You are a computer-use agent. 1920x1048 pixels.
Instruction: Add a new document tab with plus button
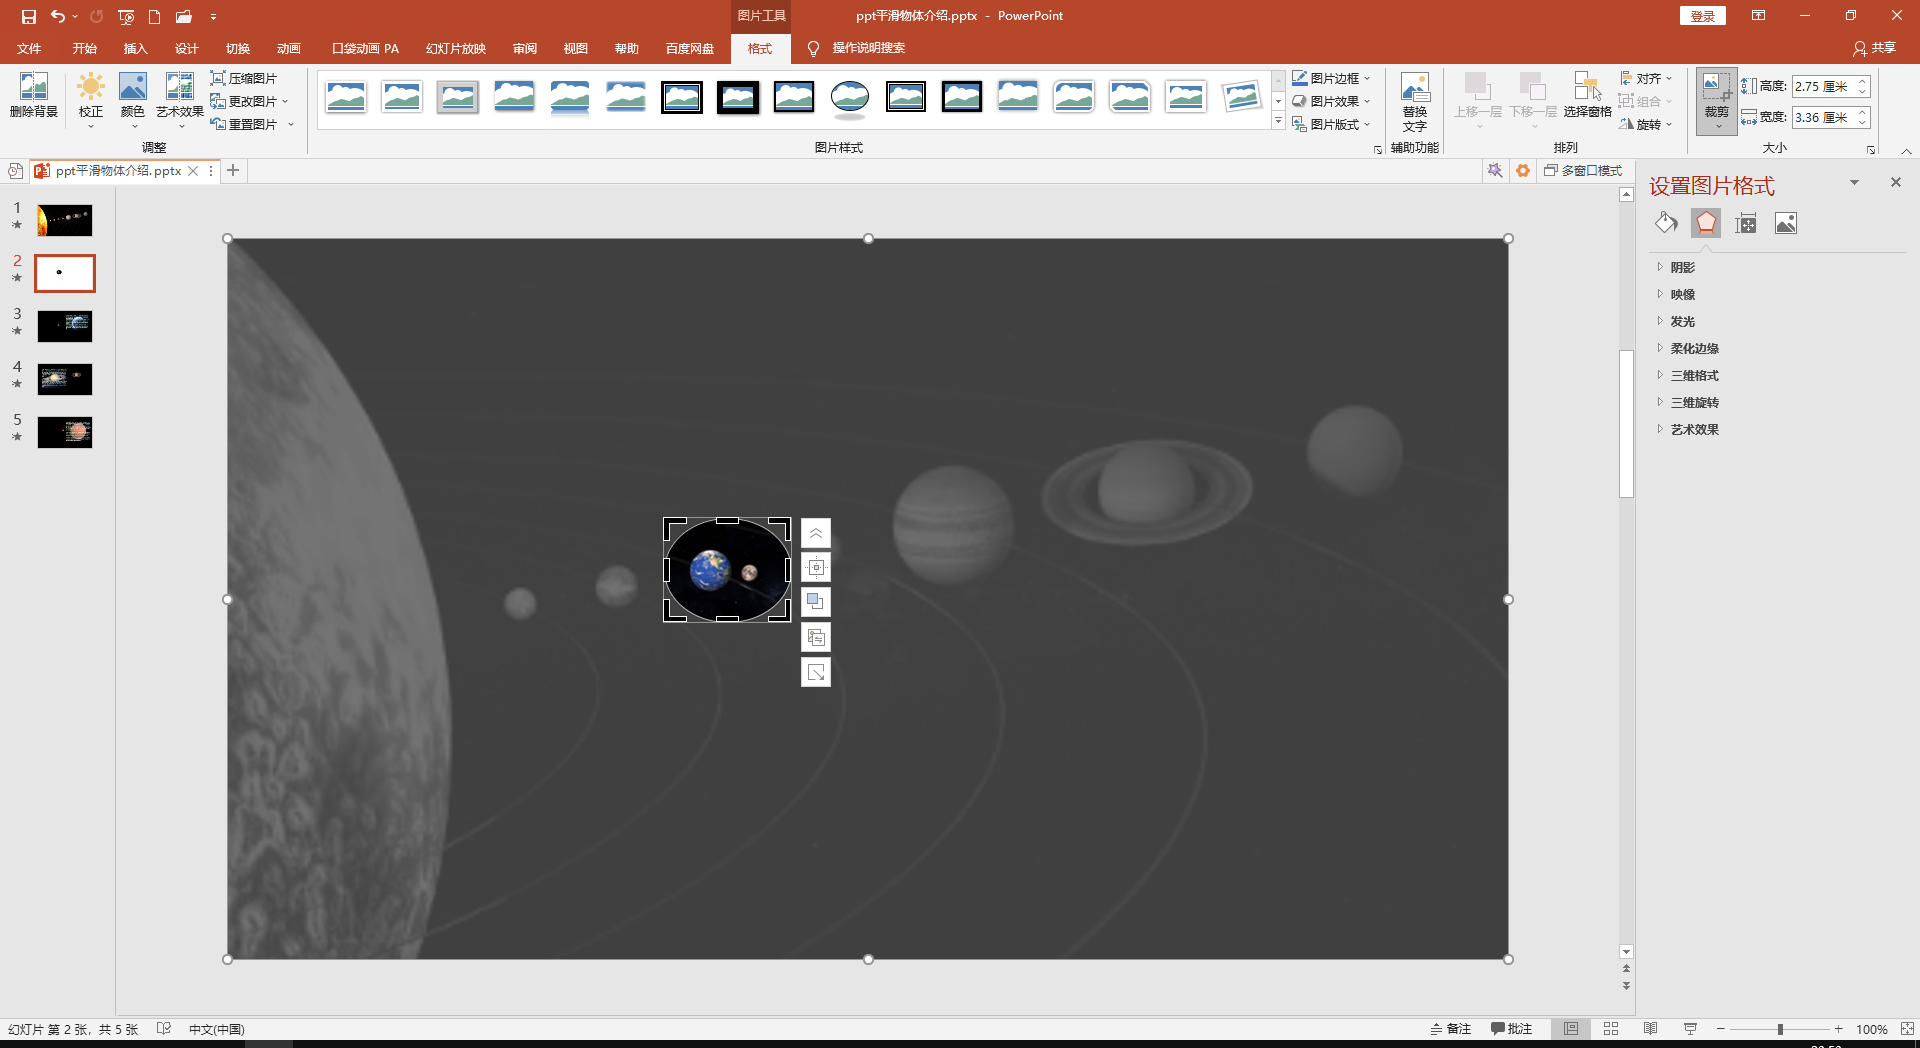[x=233, y=171]
